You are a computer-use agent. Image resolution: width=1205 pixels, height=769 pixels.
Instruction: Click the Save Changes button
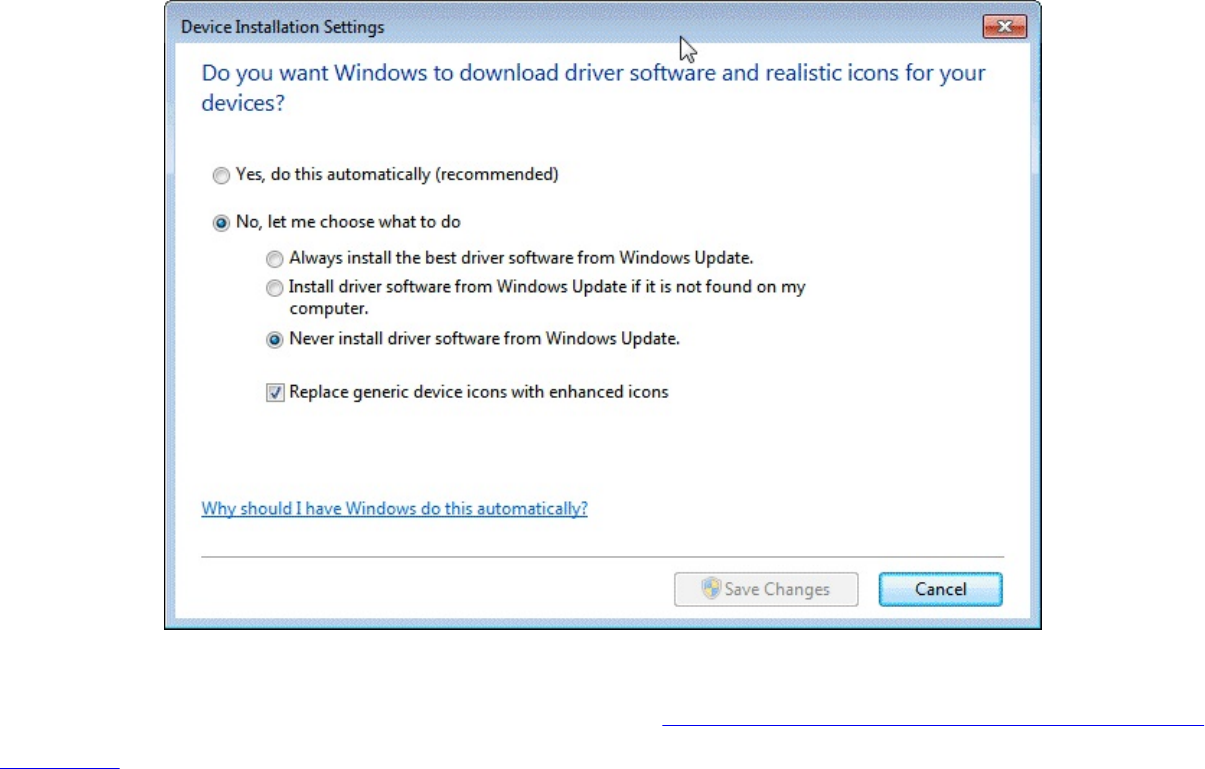coord(766,589)
